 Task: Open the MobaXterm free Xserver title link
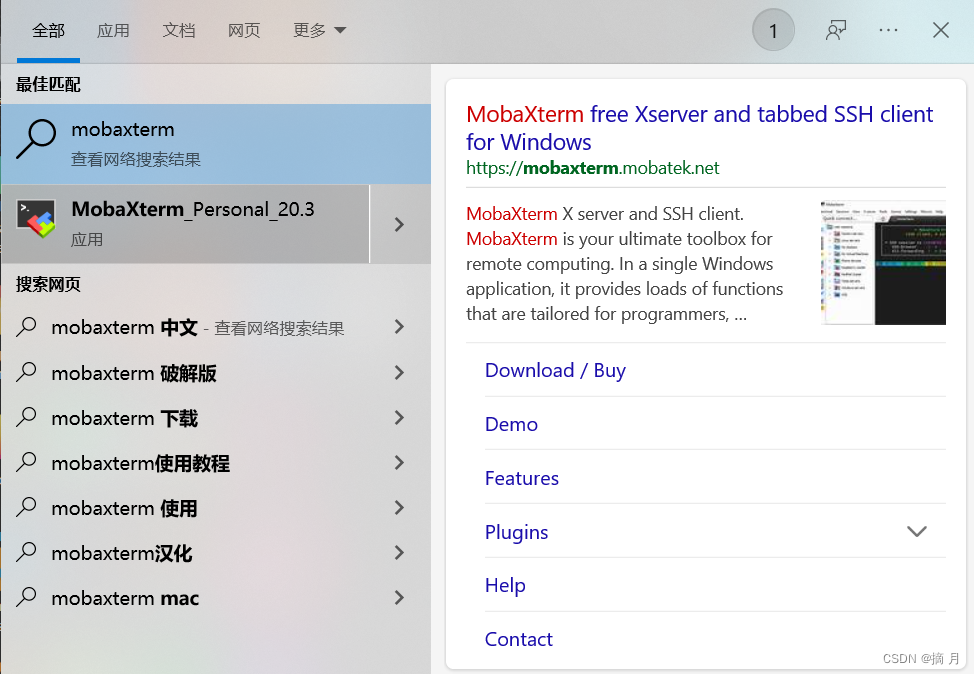point(699,128)
